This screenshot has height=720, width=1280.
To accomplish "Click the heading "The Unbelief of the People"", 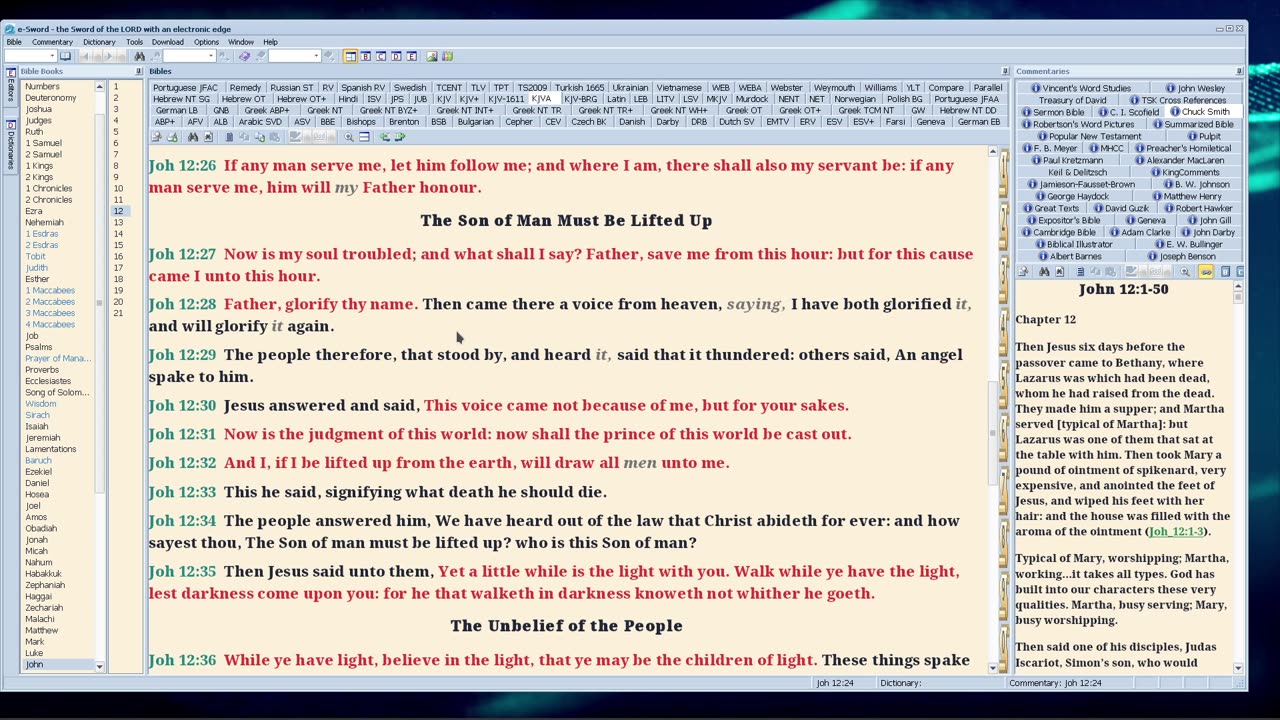I will (566, 626).
